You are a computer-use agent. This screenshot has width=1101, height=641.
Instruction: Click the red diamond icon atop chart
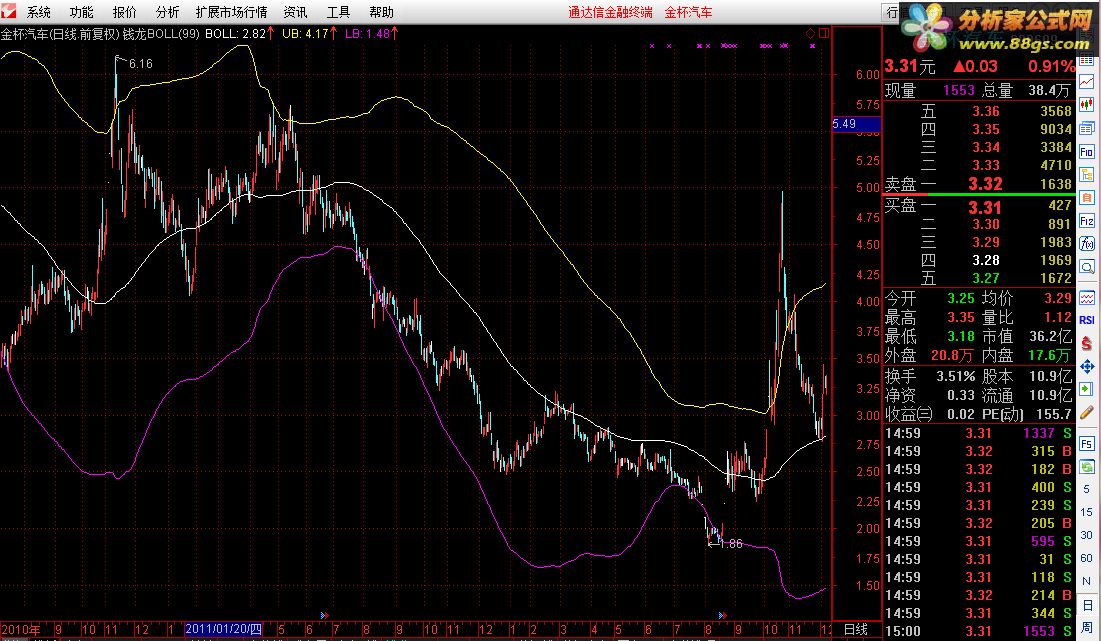[810, 33]
